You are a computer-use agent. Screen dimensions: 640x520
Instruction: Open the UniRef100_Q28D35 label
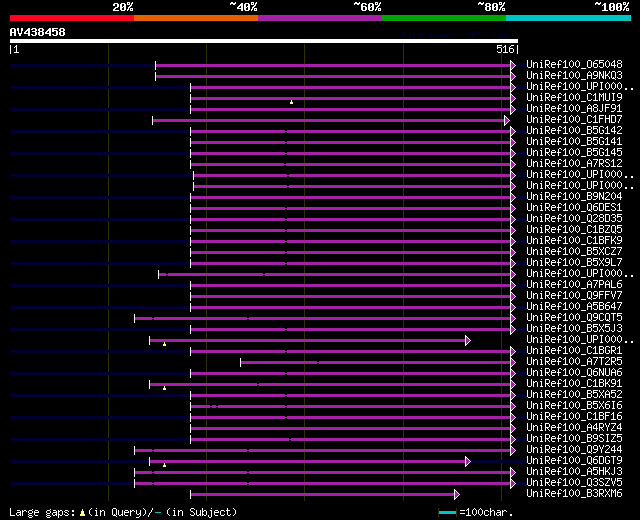coord(574,219)
